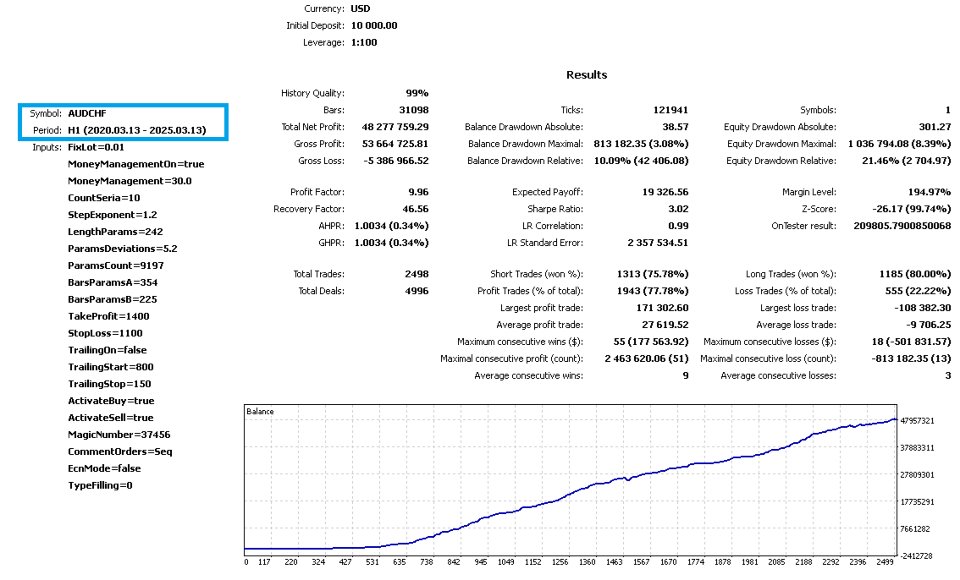The width and height of the screenshot is (960, 580).
Task: Select the Period H1 date range text
Action: pos(137,130)
